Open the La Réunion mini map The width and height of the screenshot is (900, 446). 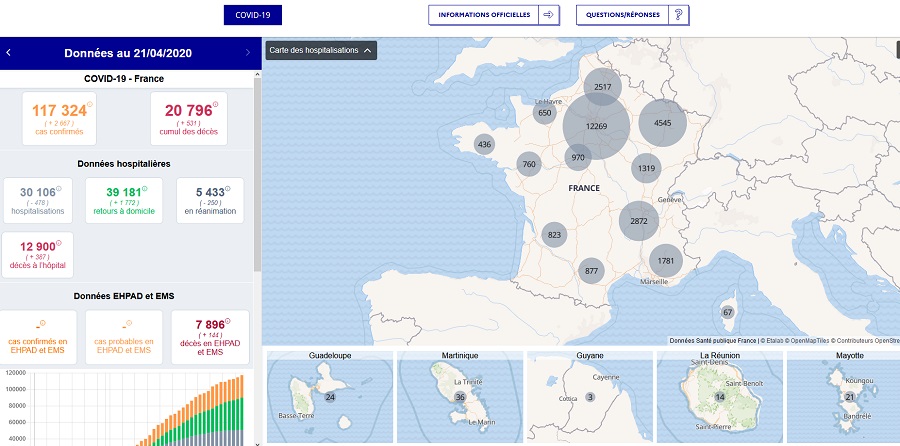(x=719, y=397)
